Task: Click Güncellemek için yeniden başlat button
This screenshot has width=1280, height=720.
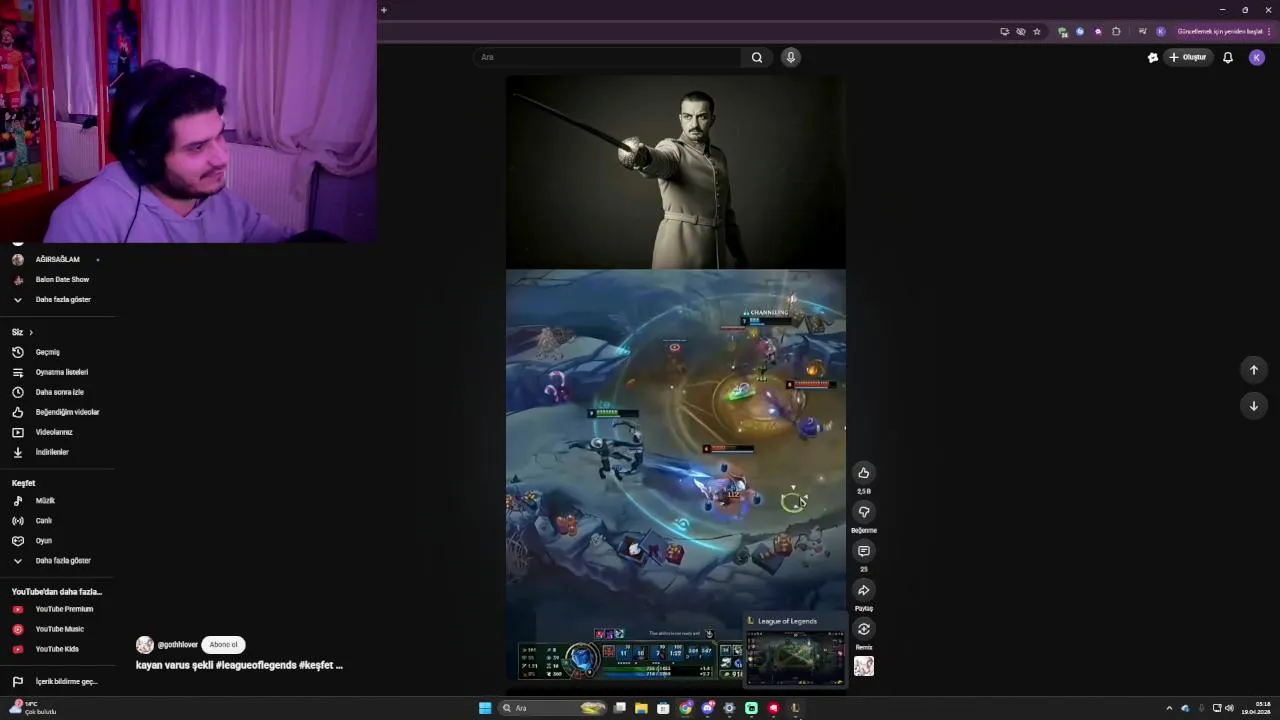Action: coord(1223,31)
